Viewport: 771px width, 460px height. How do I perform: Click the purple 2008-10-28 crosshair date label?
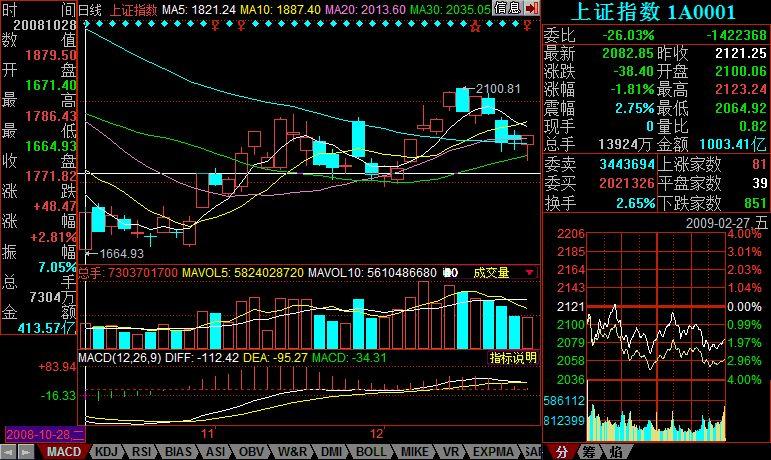pyautogui.click(x=45, y=434)
